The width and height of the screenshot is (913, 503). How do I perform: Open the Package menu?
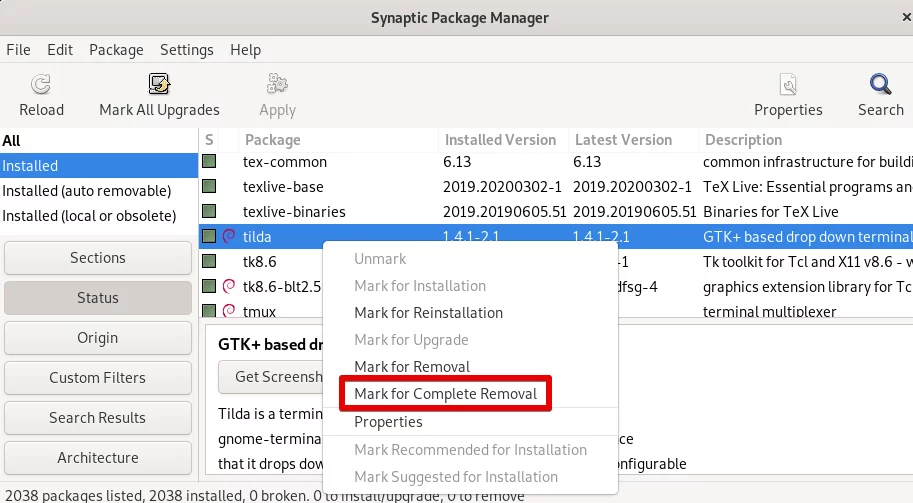click(116, 50)
